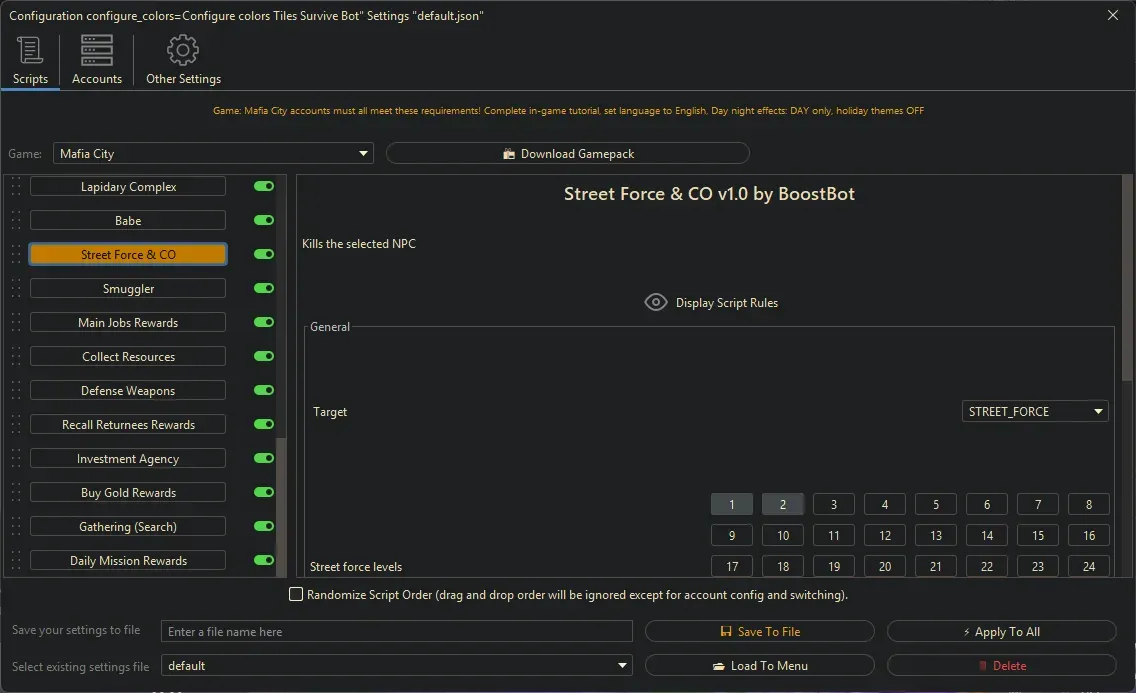
Task: Open the Scripts tab icon
Action: (30, 50)
